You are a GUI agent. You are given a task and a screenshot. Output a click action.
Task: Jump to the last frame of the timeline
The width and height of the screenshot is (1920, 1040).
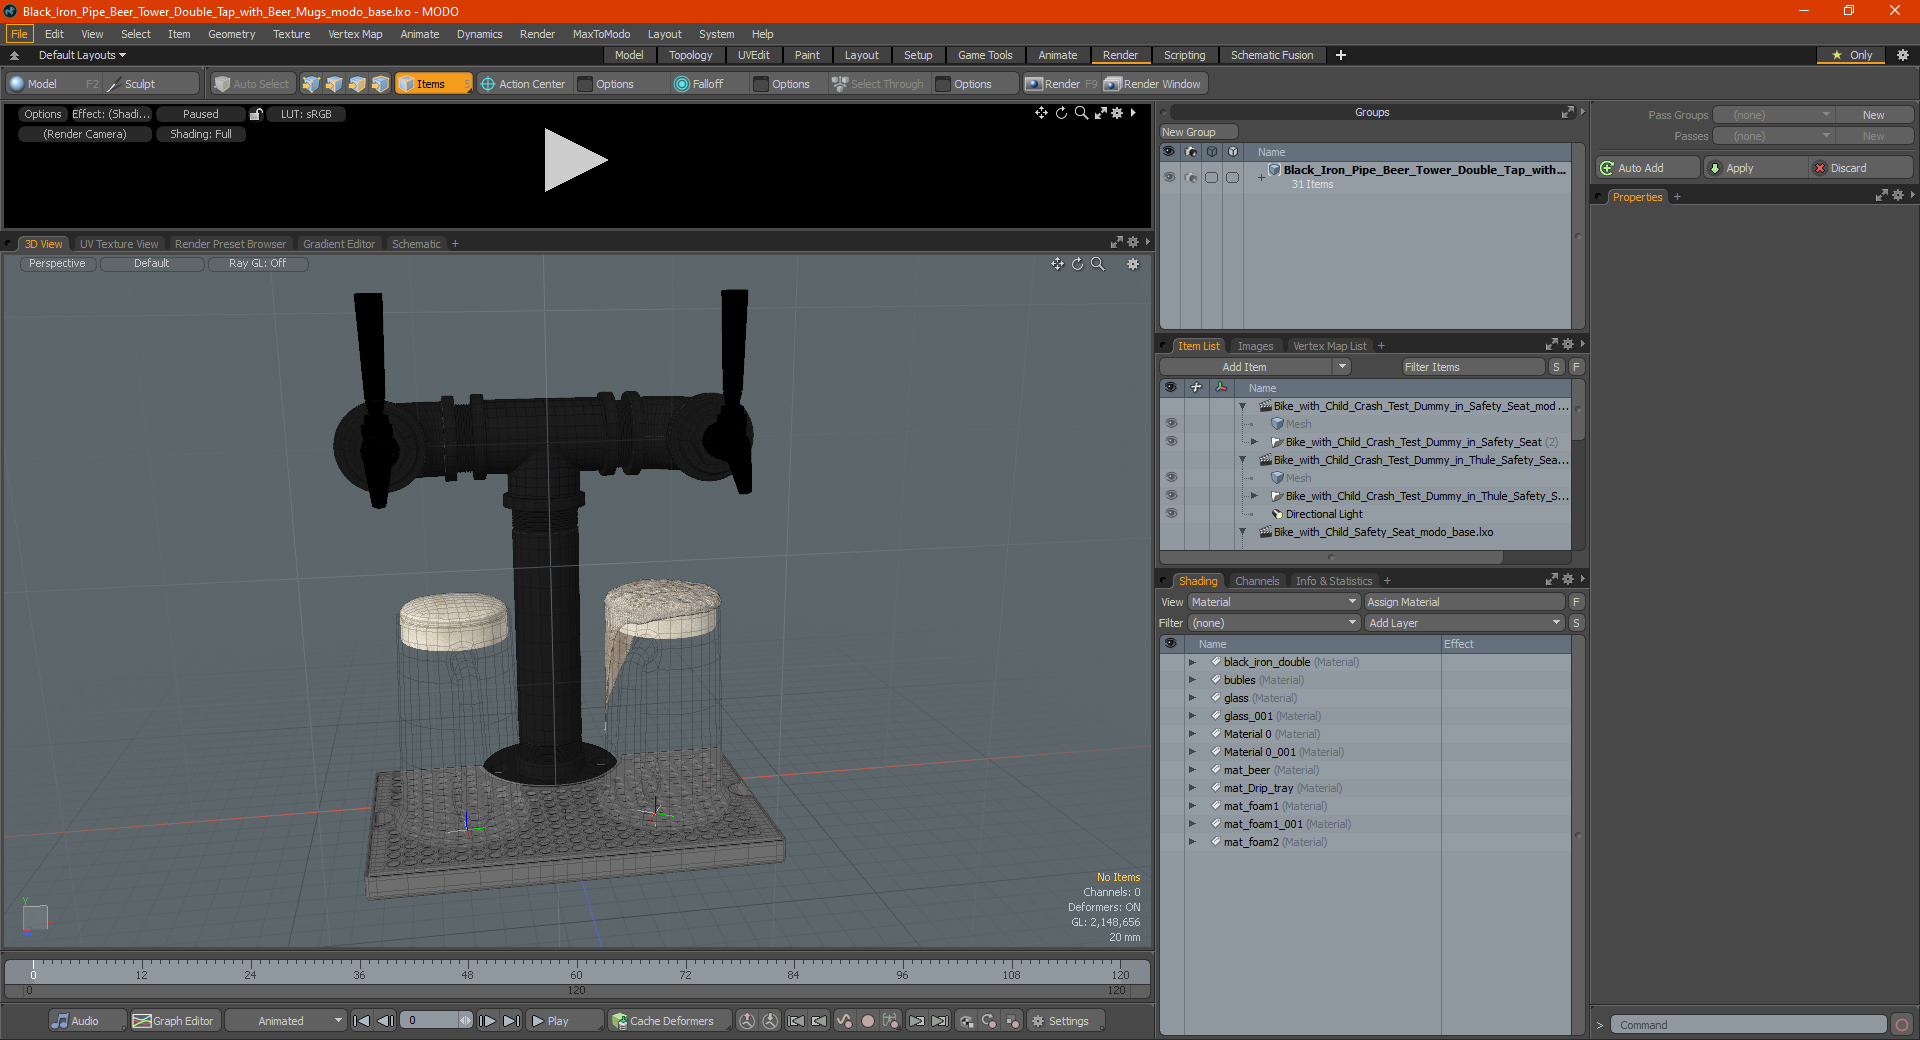(x=511, y=1021)
